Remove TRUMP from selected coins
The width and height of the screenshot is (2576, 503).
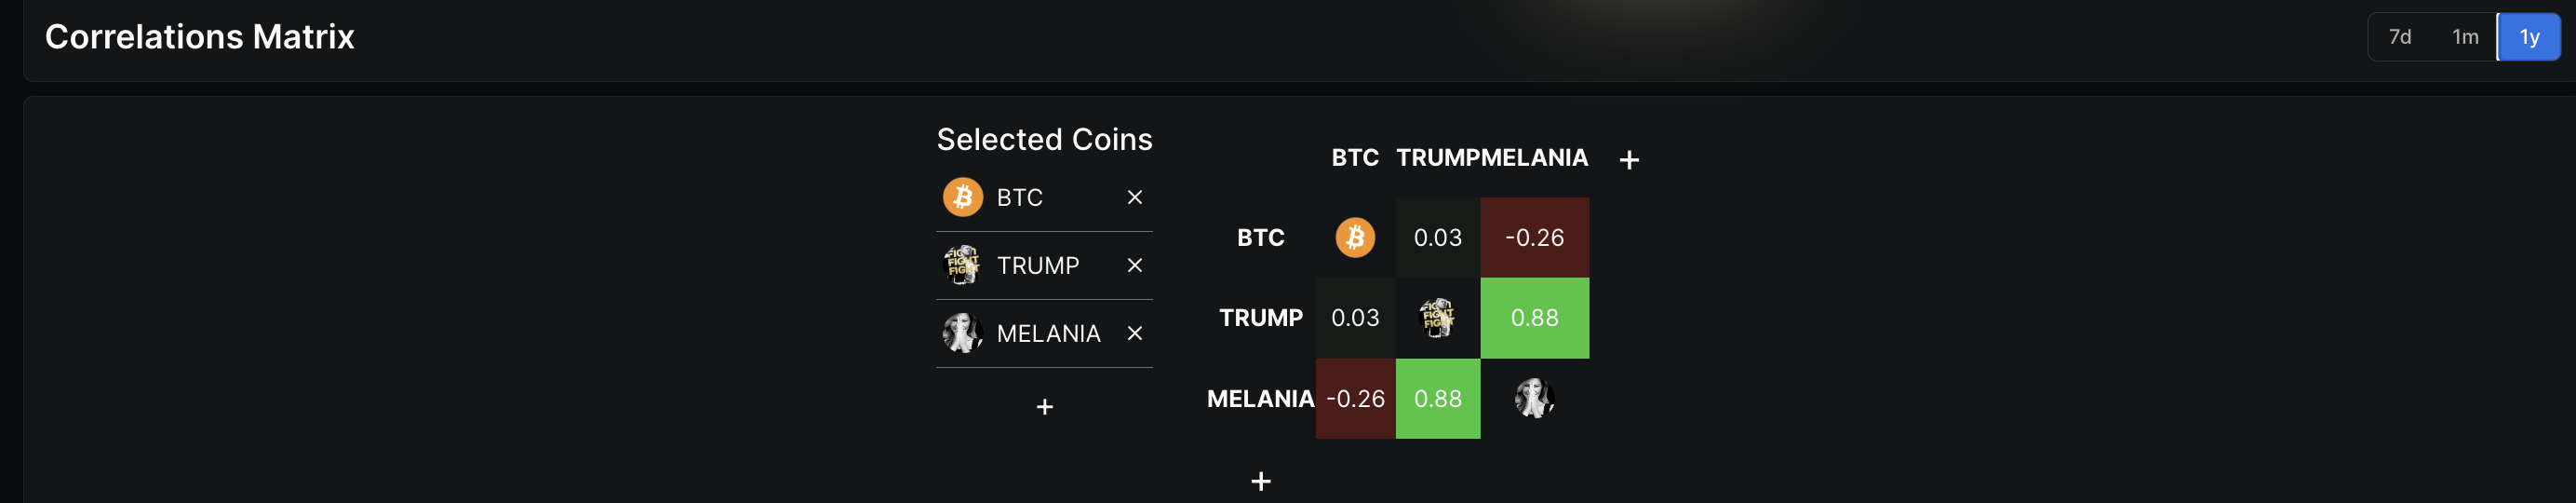[x=1134, y=265]
